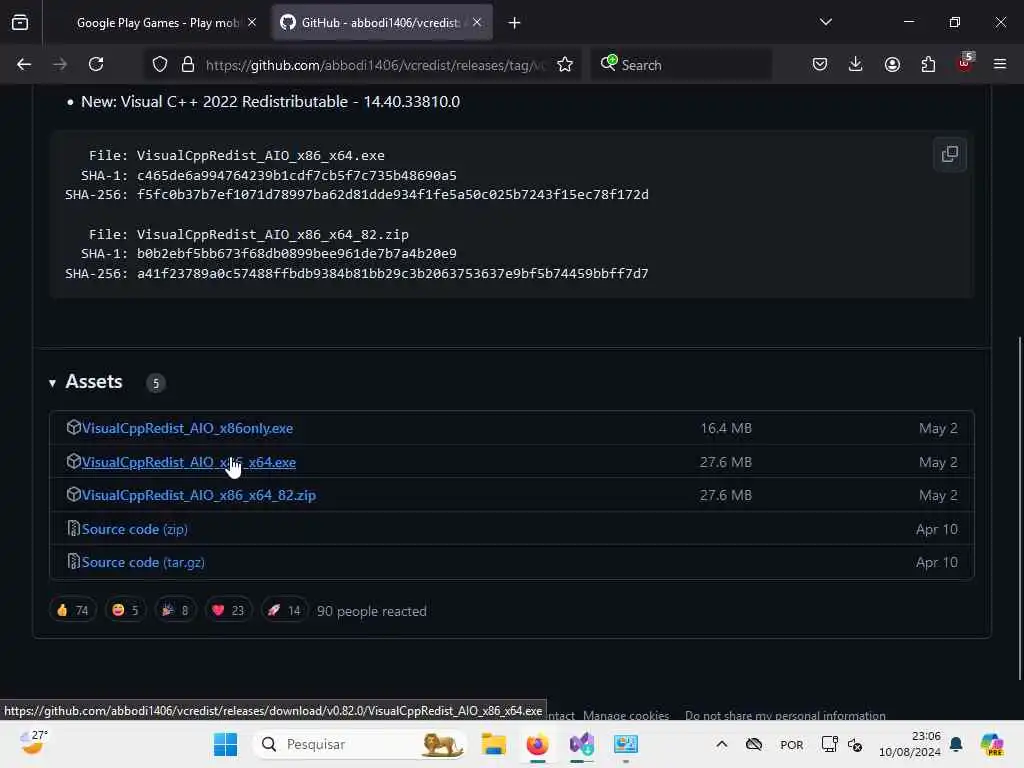Open the notification bell icon
Image resolution: width=1024 pixels, height=768 pixels.
956,744
